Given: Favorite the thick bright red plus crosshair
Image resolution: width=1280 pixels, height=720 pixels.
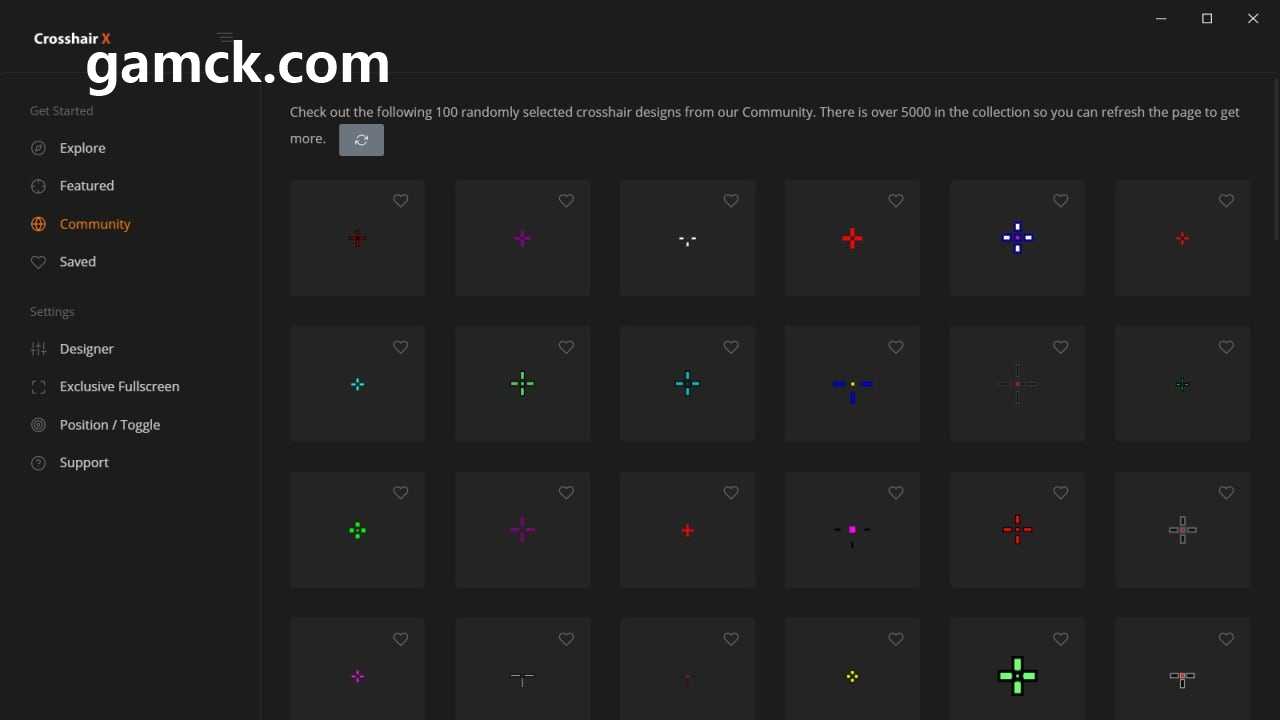Looking at the screenshot, I should [896, 201].
